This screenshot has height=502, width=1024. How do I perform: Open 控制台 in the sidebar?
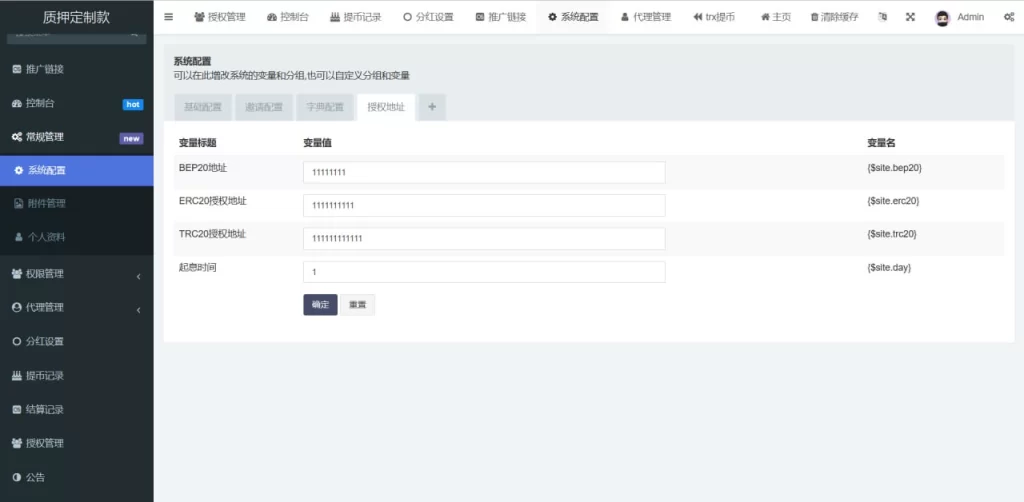pyautogui.click(x=76, y=103)
